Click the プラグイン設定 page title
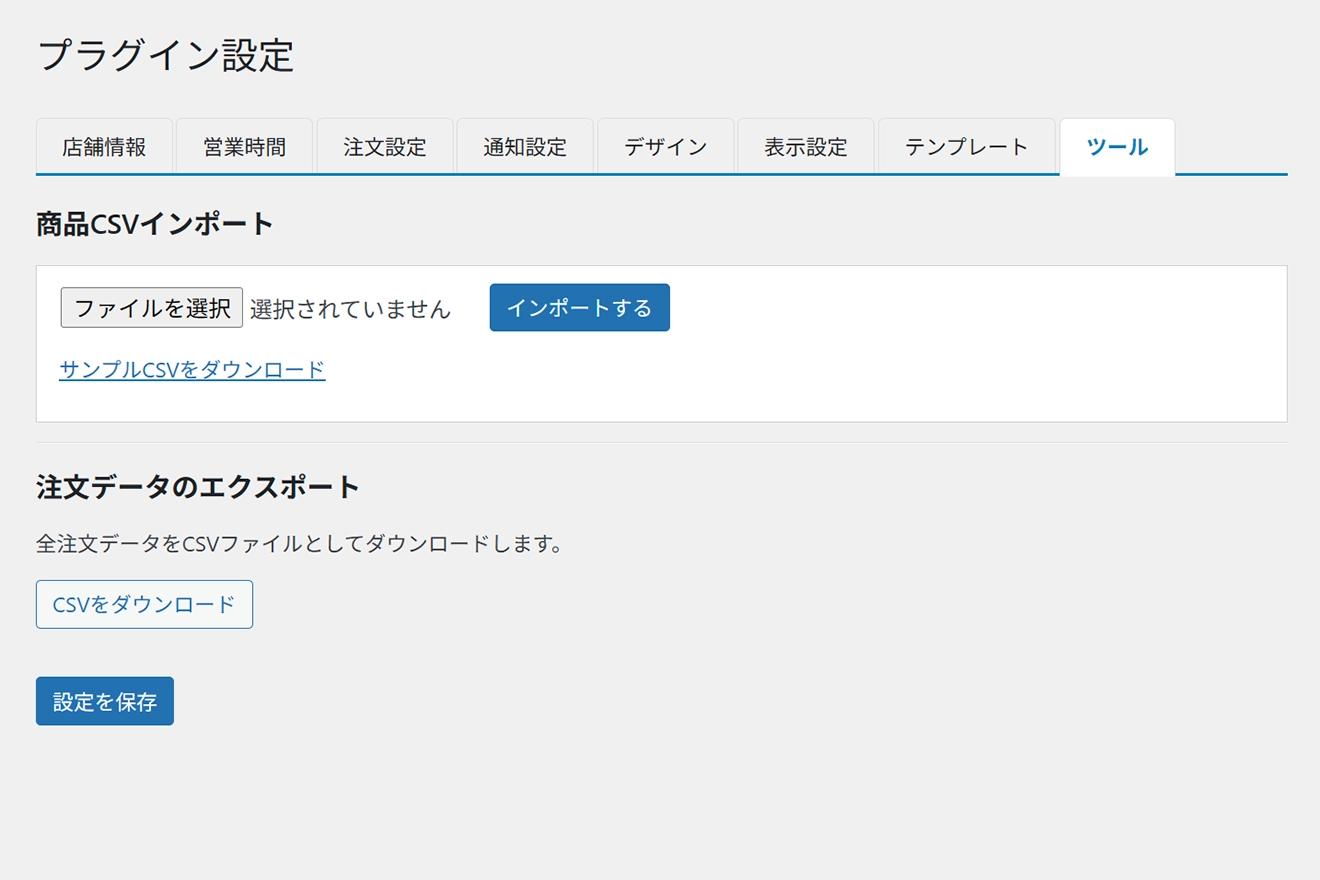 click(x=166, y=56)
